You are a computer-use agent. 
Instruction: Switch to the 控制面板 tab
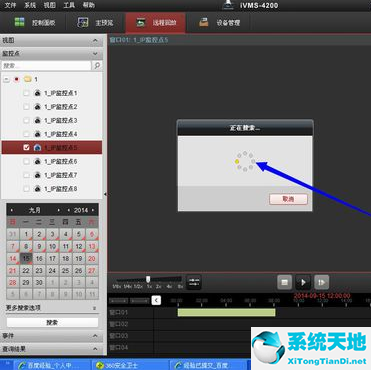click(x=35, y=23)
